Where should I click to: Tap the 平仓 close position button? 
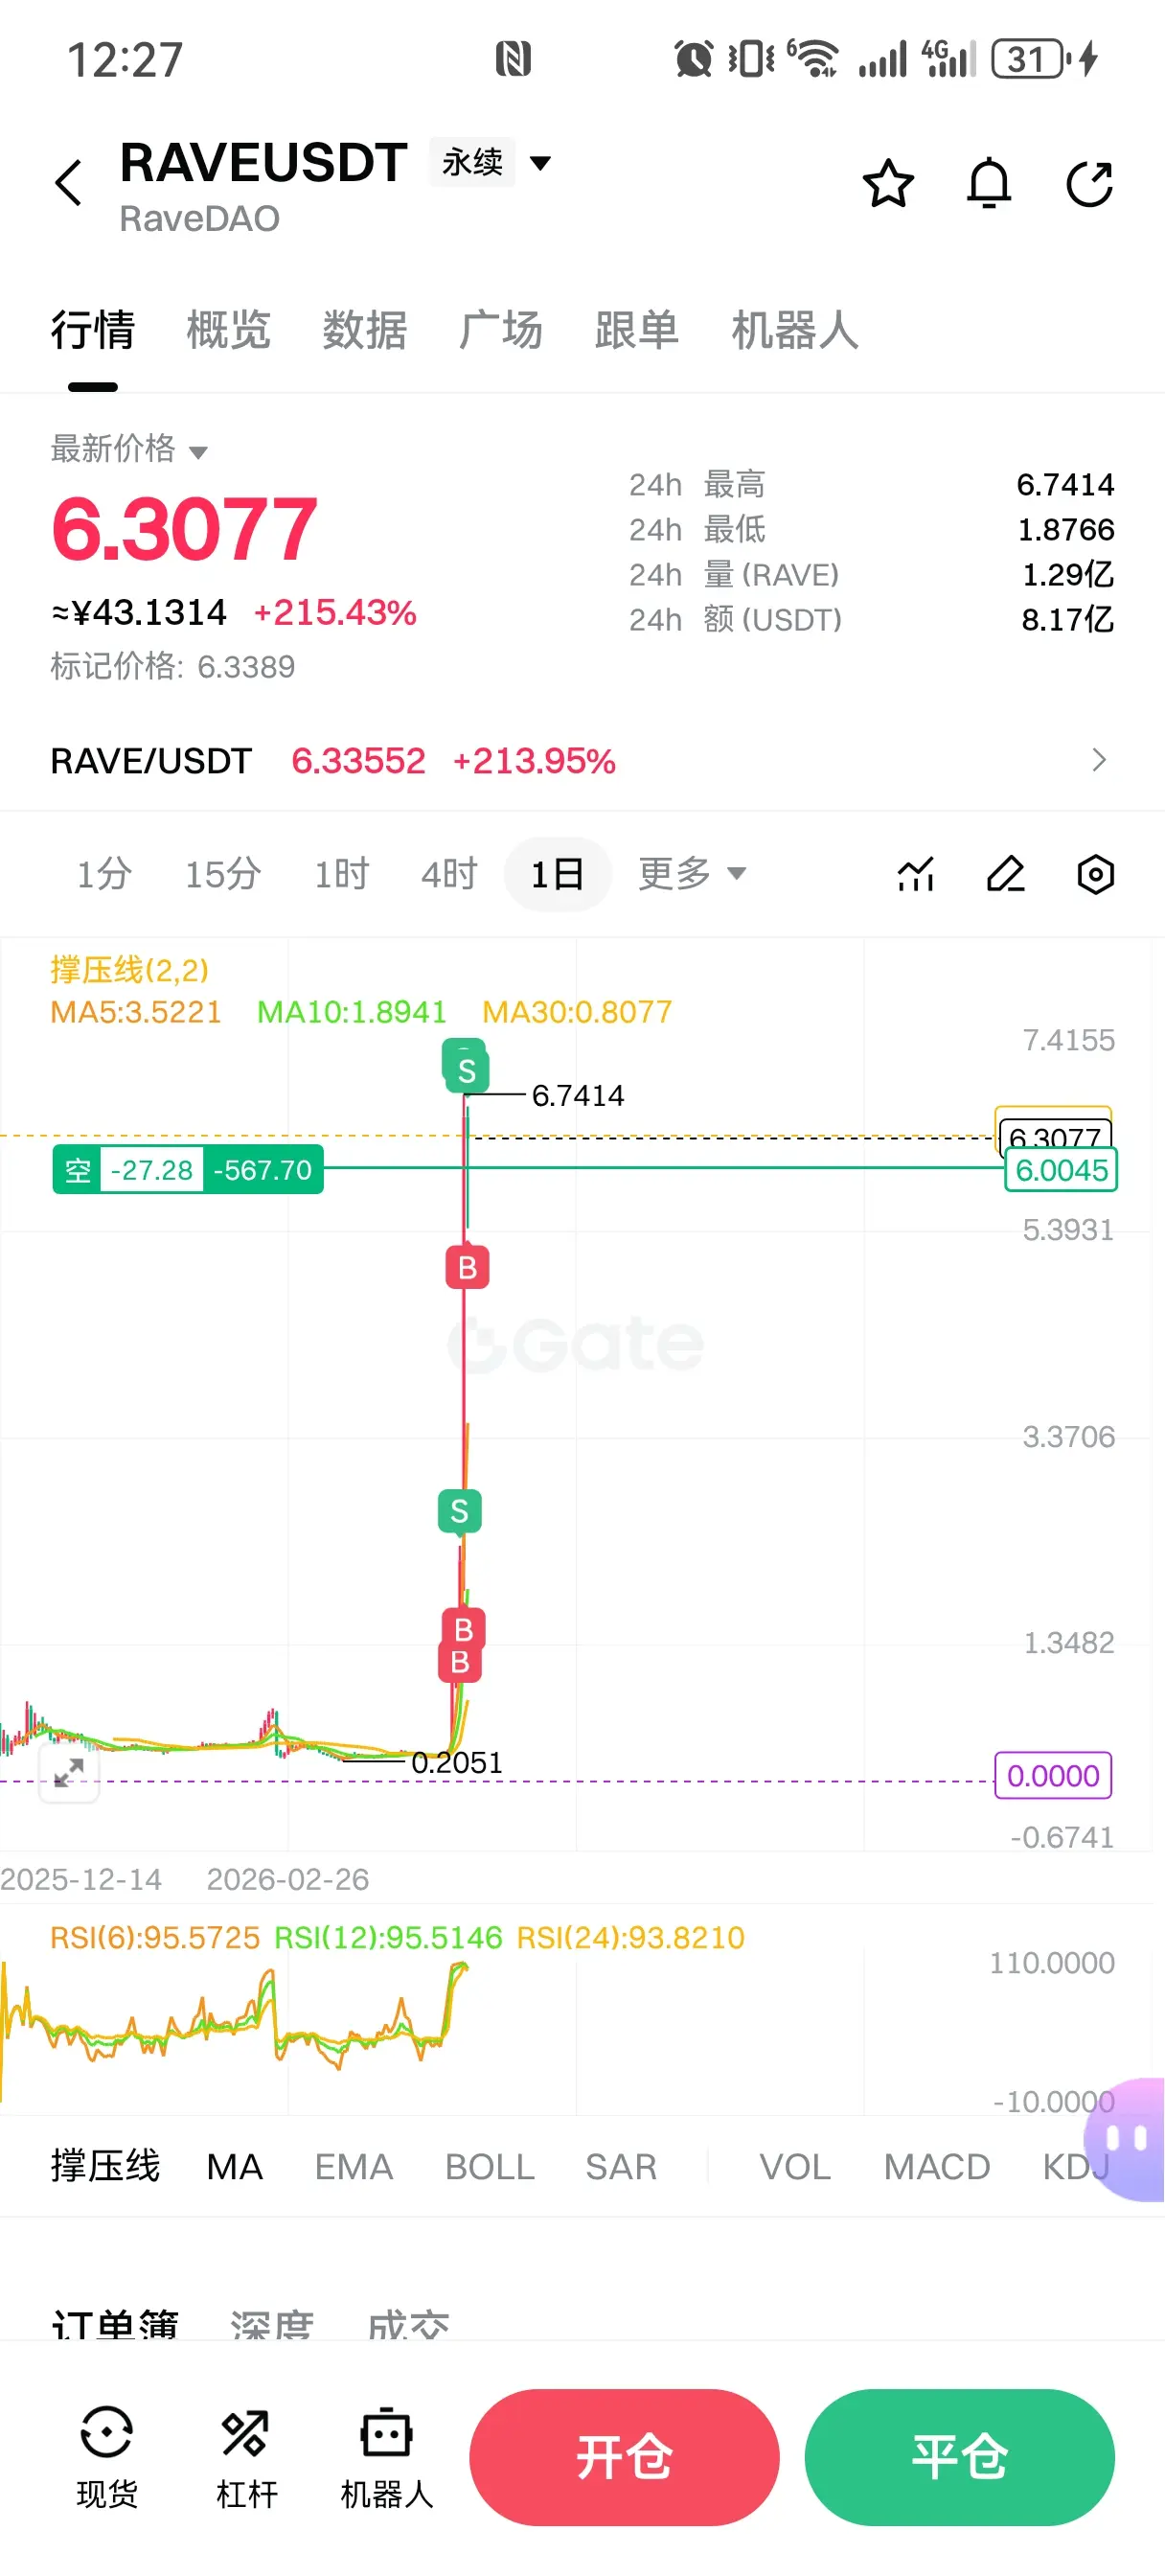[x=959, y=2457]
